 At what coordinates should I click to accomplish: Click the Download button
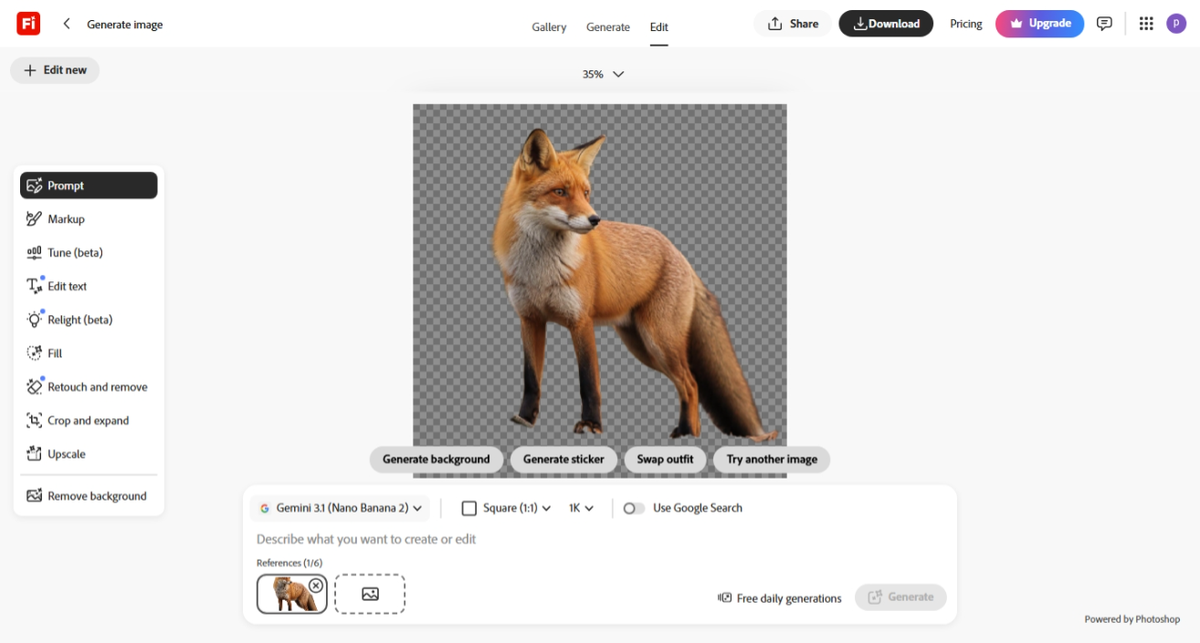(x=886, y=24)
